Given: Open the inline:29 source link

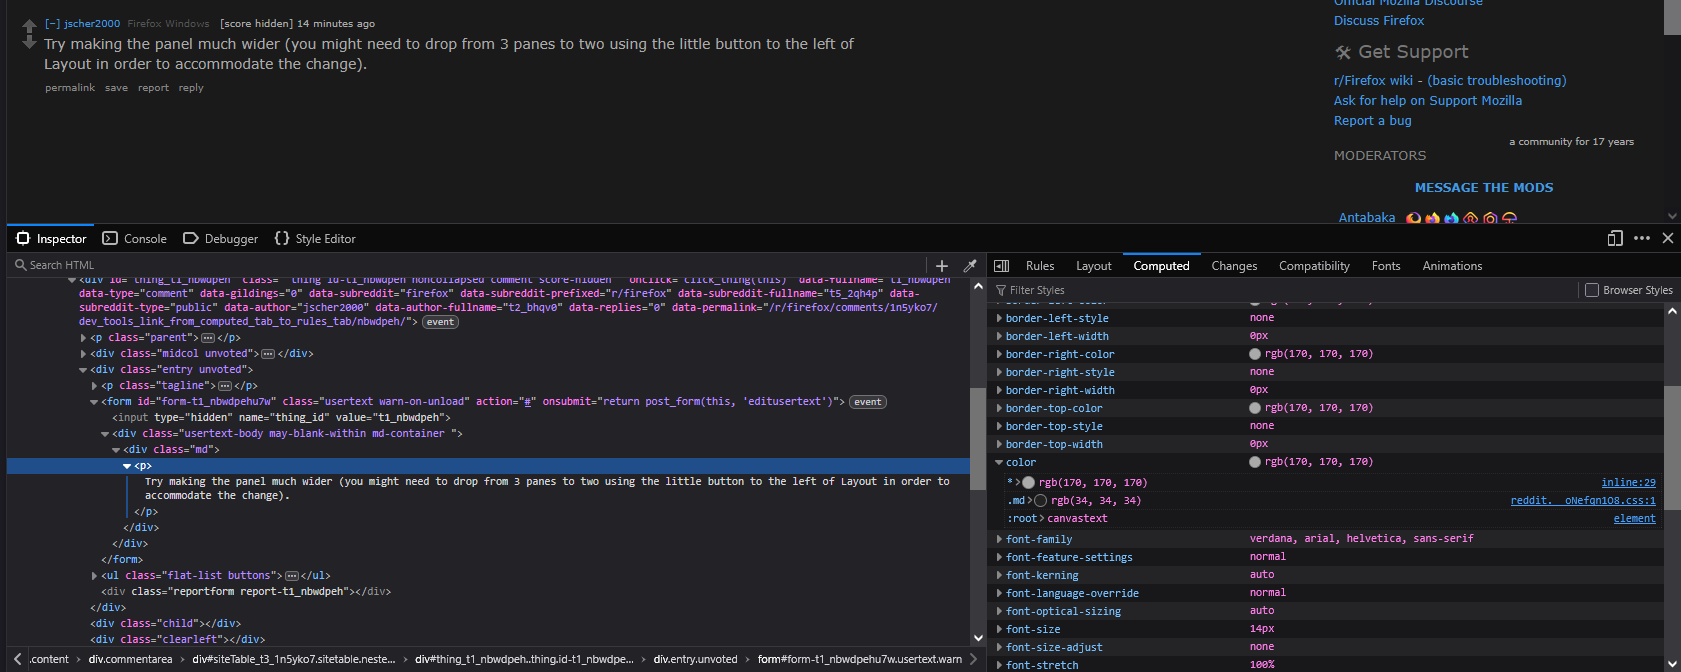Looking at the screenshot, I should click(1628, 483).
